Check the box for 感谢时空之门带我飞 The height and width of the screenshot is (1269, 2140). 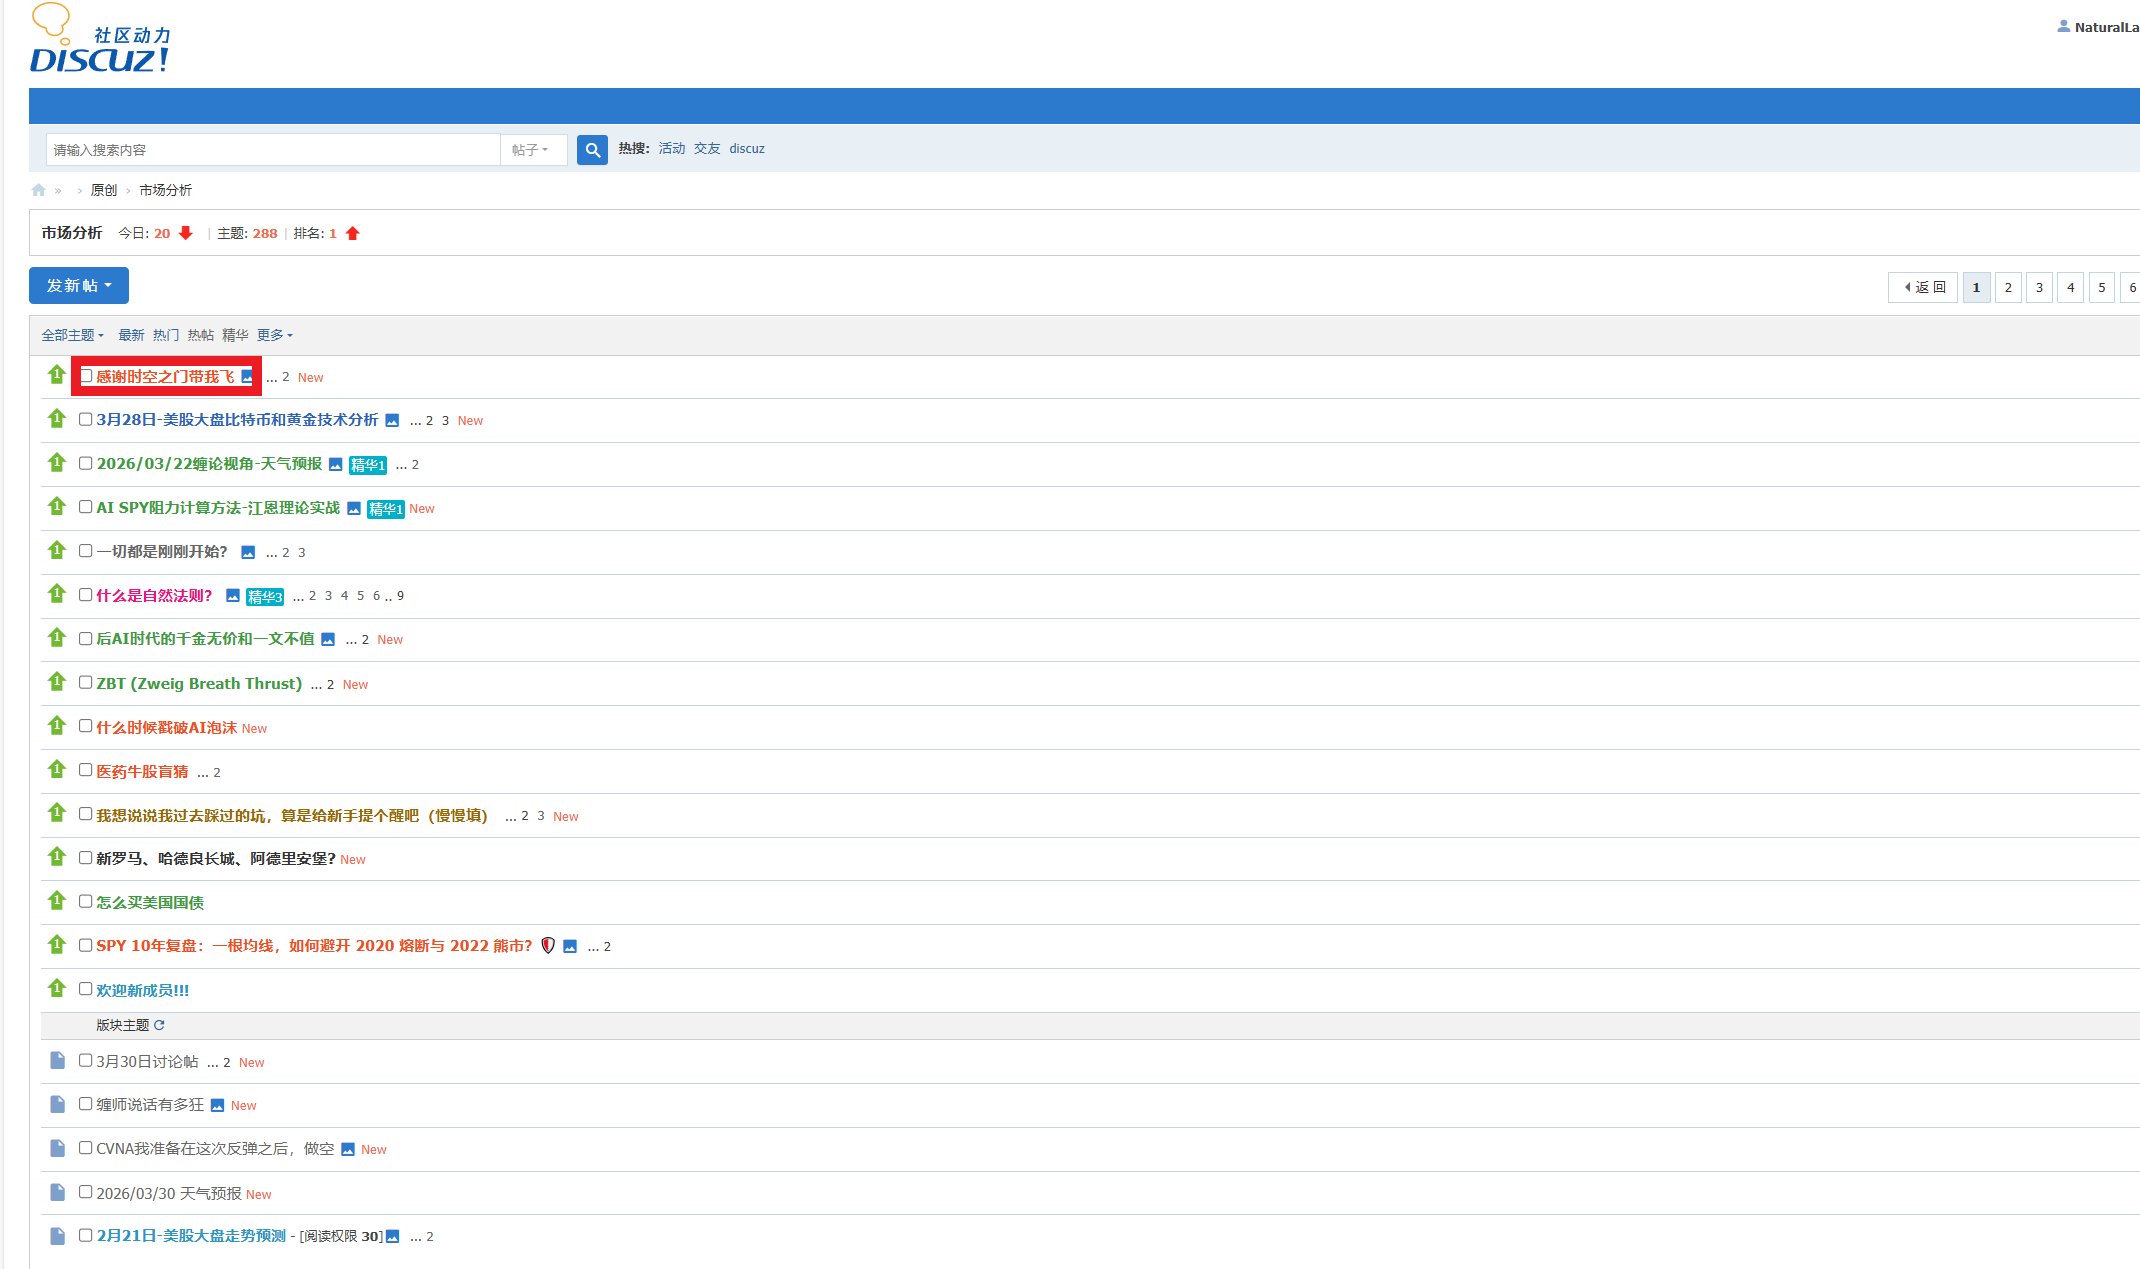[x=86, y=376]
